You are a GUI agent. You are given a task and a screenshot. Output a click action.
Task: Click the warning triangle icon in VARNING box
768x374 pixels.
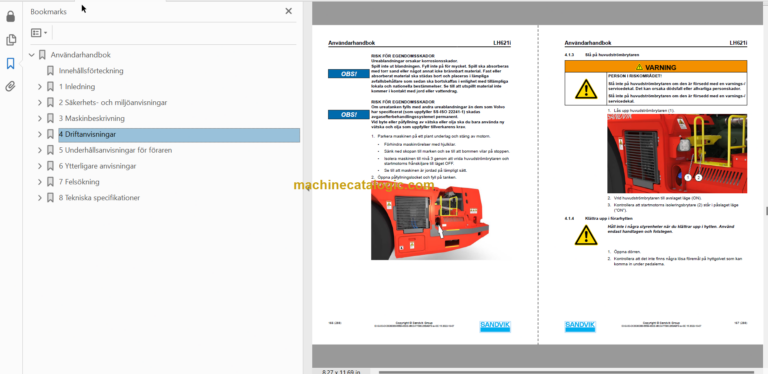[x=586, y=90]
